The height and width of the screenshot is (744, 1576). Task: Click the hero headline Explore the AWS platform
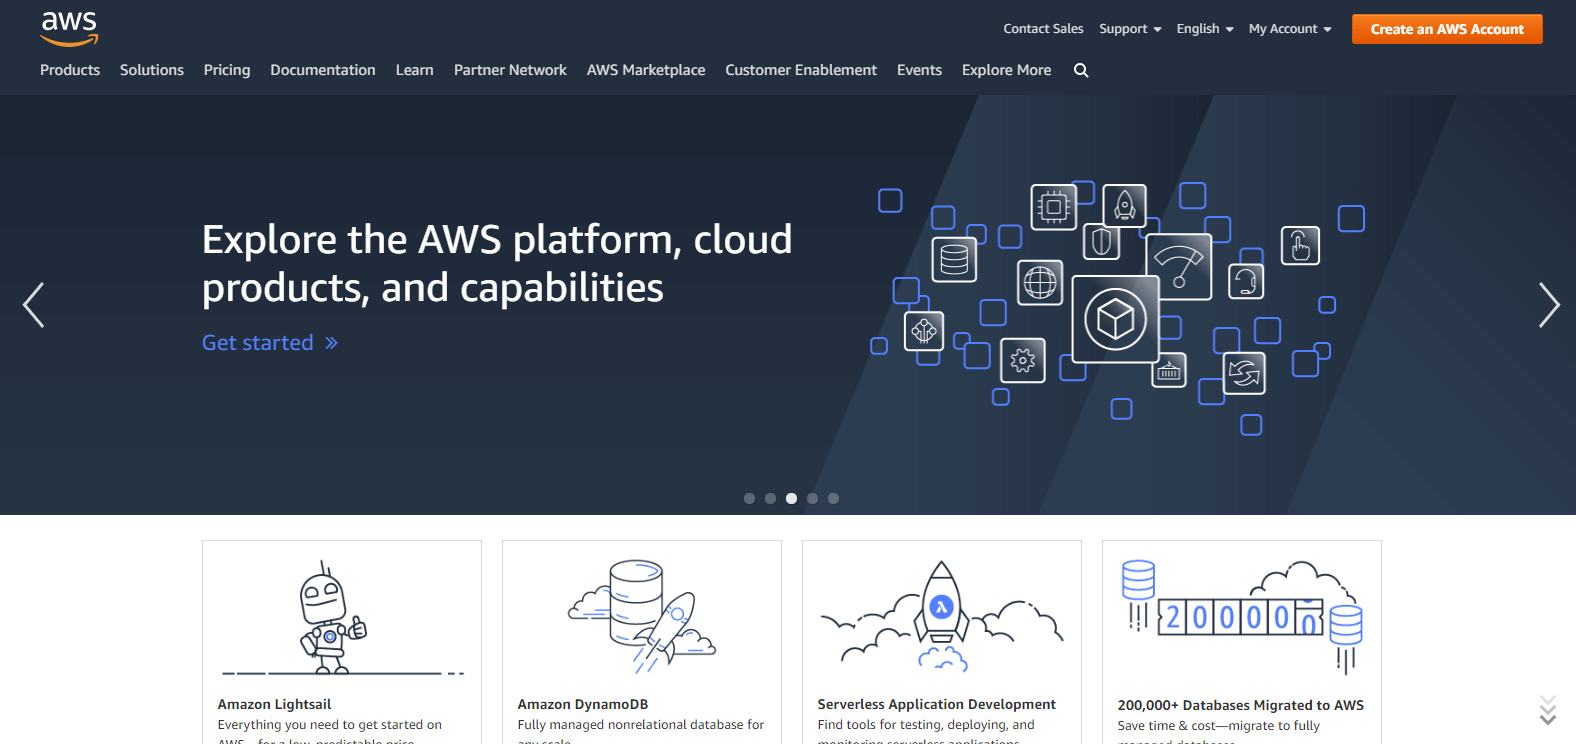[x=497, y=263]
